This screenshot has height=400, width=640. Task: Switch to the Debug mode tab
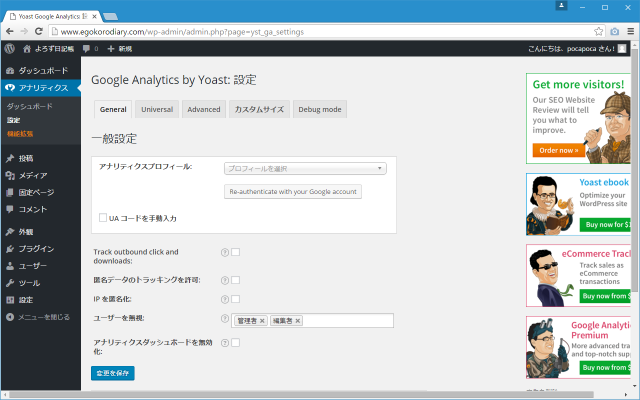click(x=320, y=109)
